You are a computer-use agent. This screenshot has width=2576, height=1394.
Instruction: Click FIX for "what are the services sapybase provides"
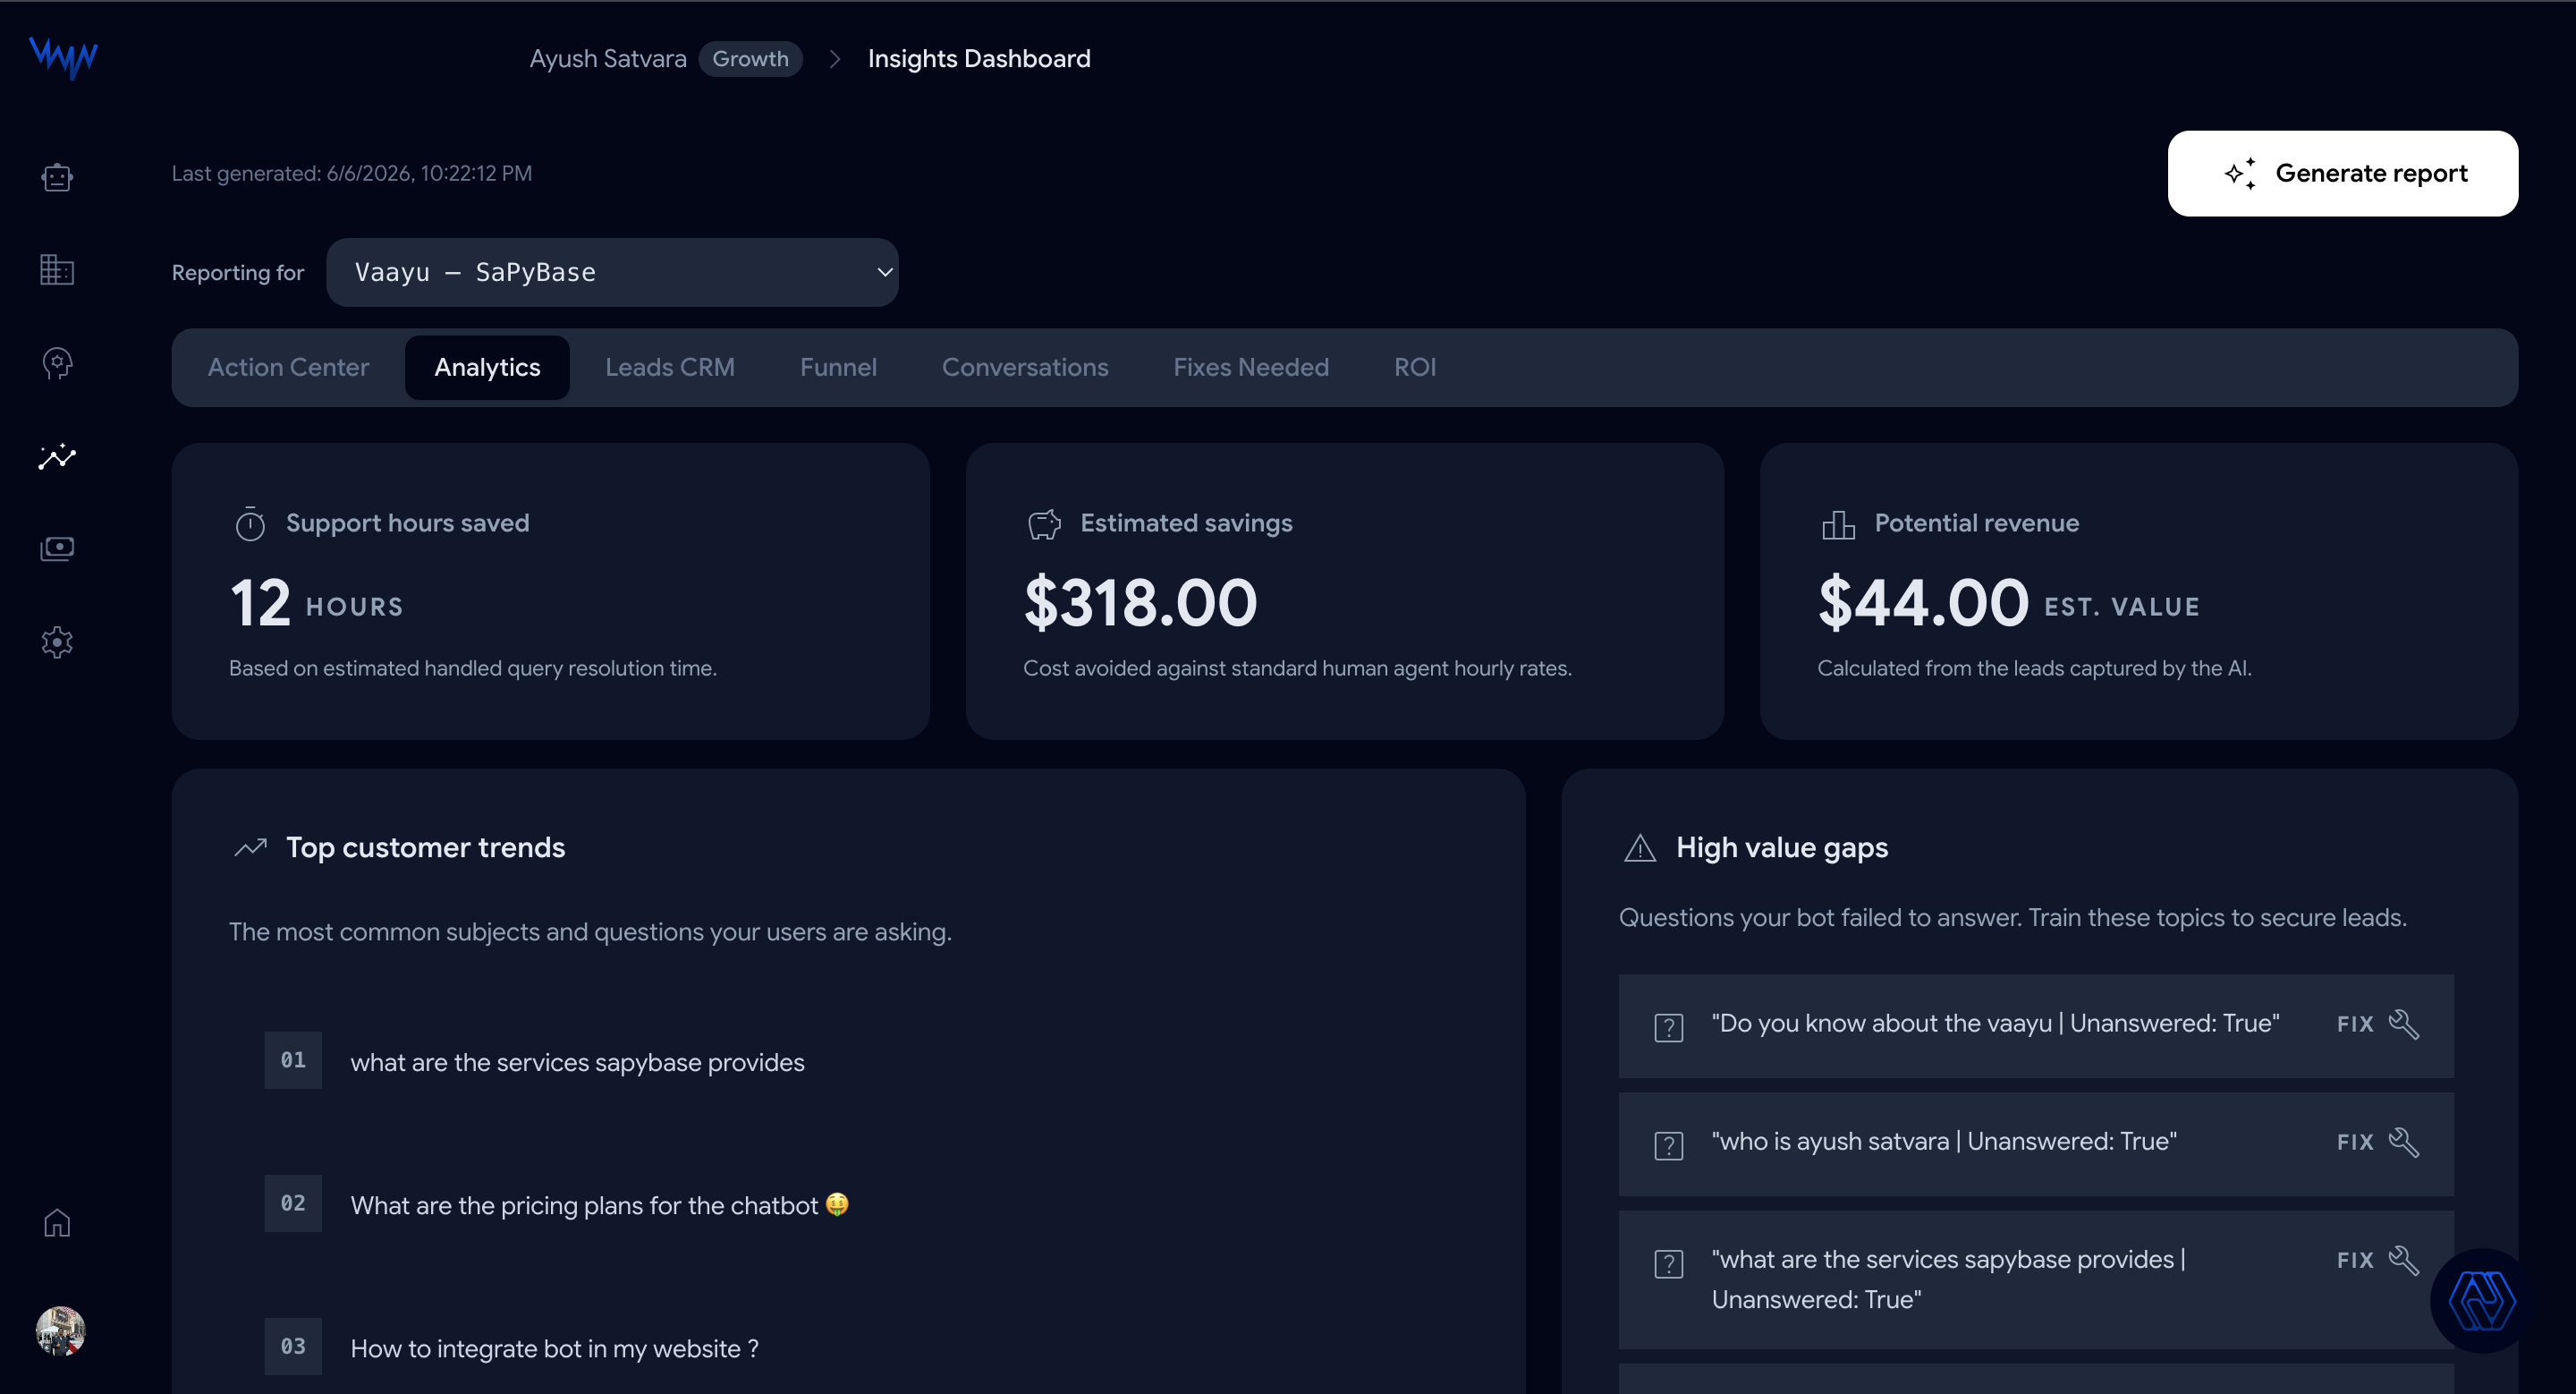pos(2355,1260)
